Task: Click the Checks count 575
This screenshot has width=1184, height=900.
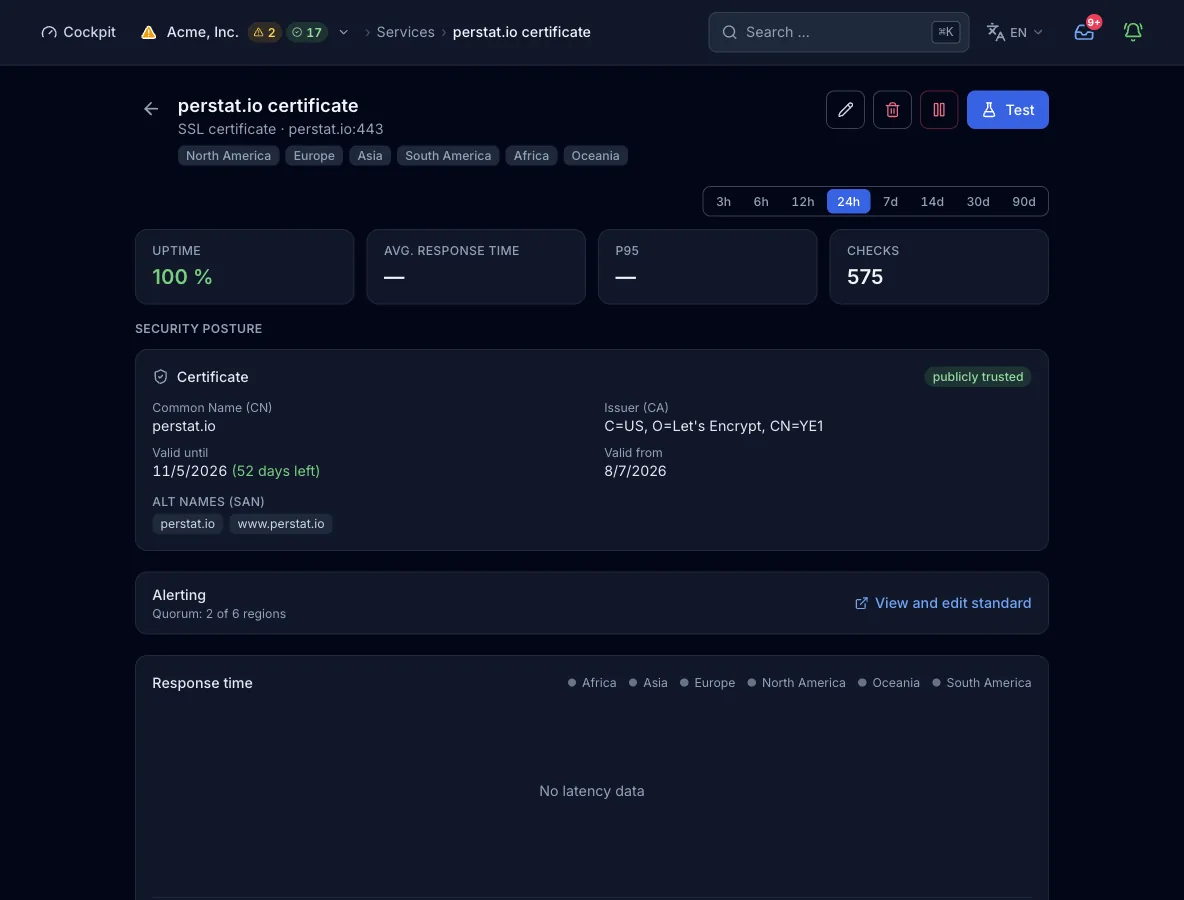Action: tap(865, 277)
